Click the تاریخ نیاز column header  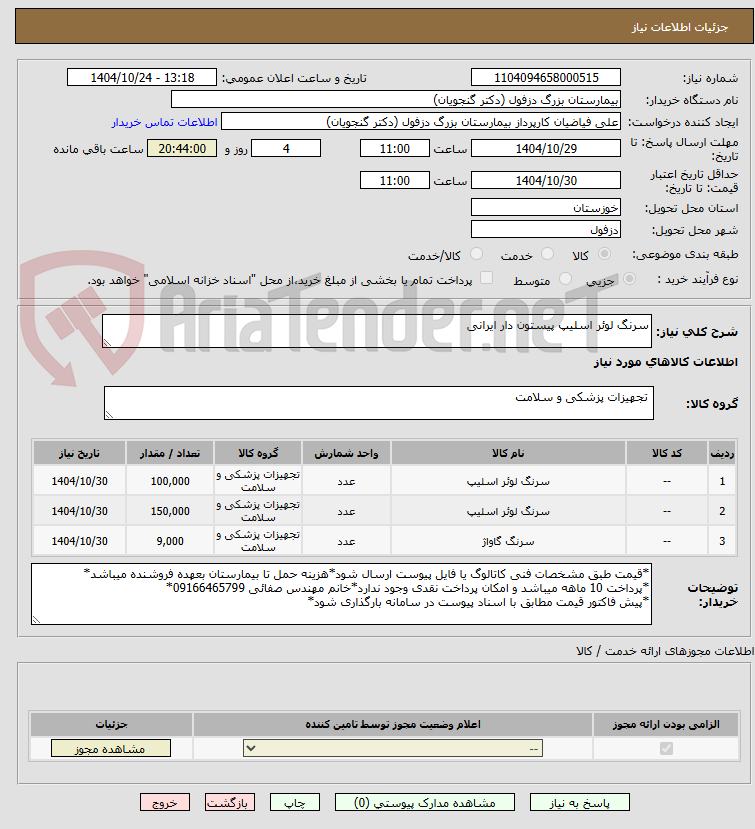(79, 453)
